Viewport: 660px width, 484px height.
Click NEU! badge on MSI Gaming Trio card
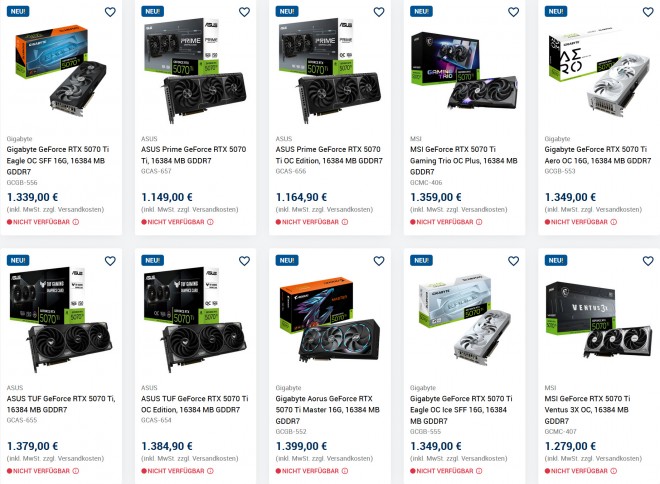pos(421,11)
